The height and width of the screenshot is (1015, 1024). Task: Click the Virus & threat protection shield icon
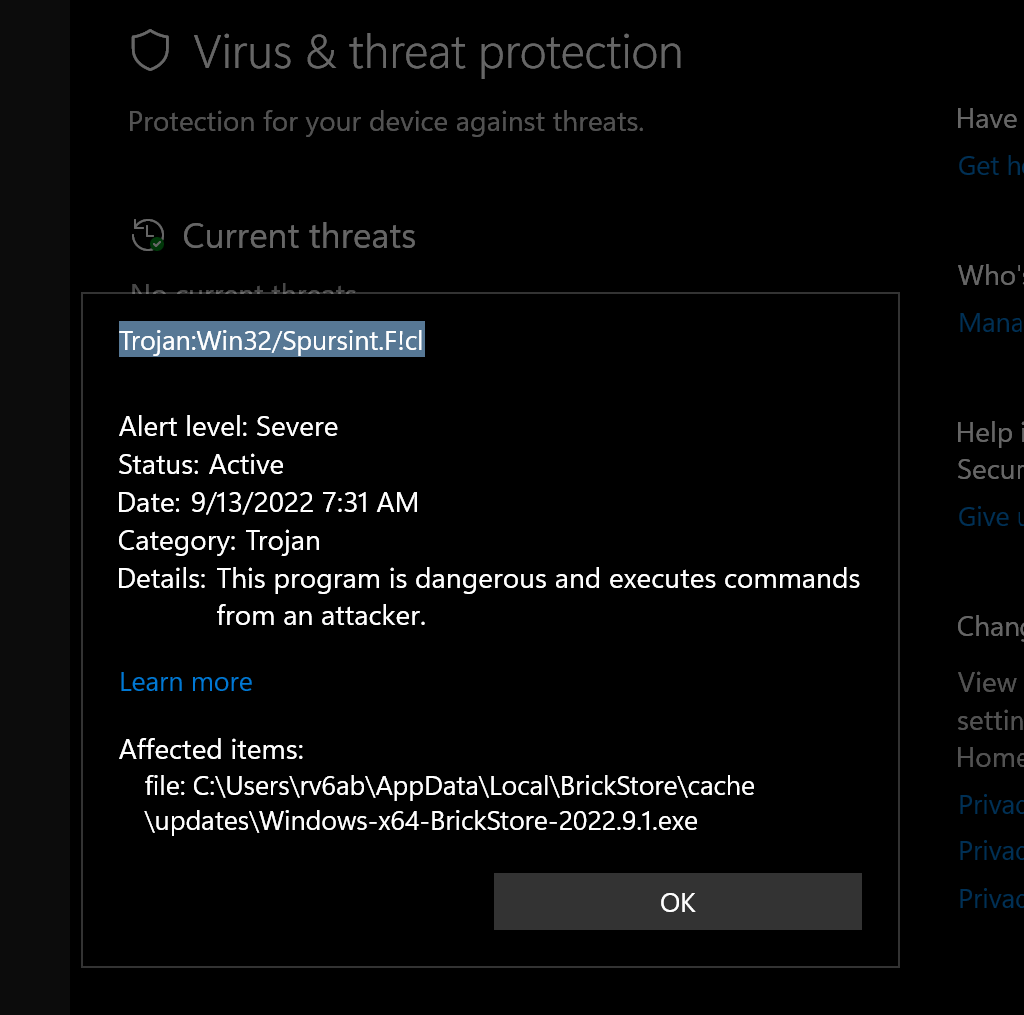point(148,51)
